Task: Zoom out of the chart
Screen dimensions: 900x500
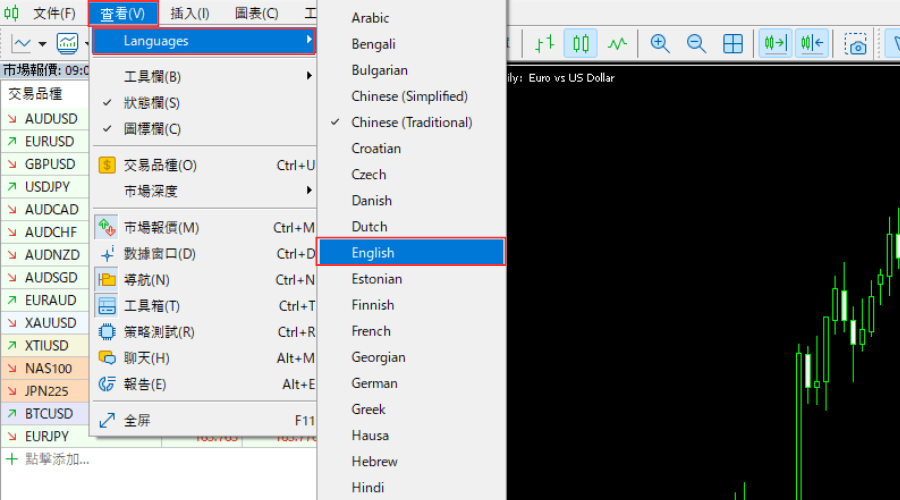Action: [x=696, y=44]
